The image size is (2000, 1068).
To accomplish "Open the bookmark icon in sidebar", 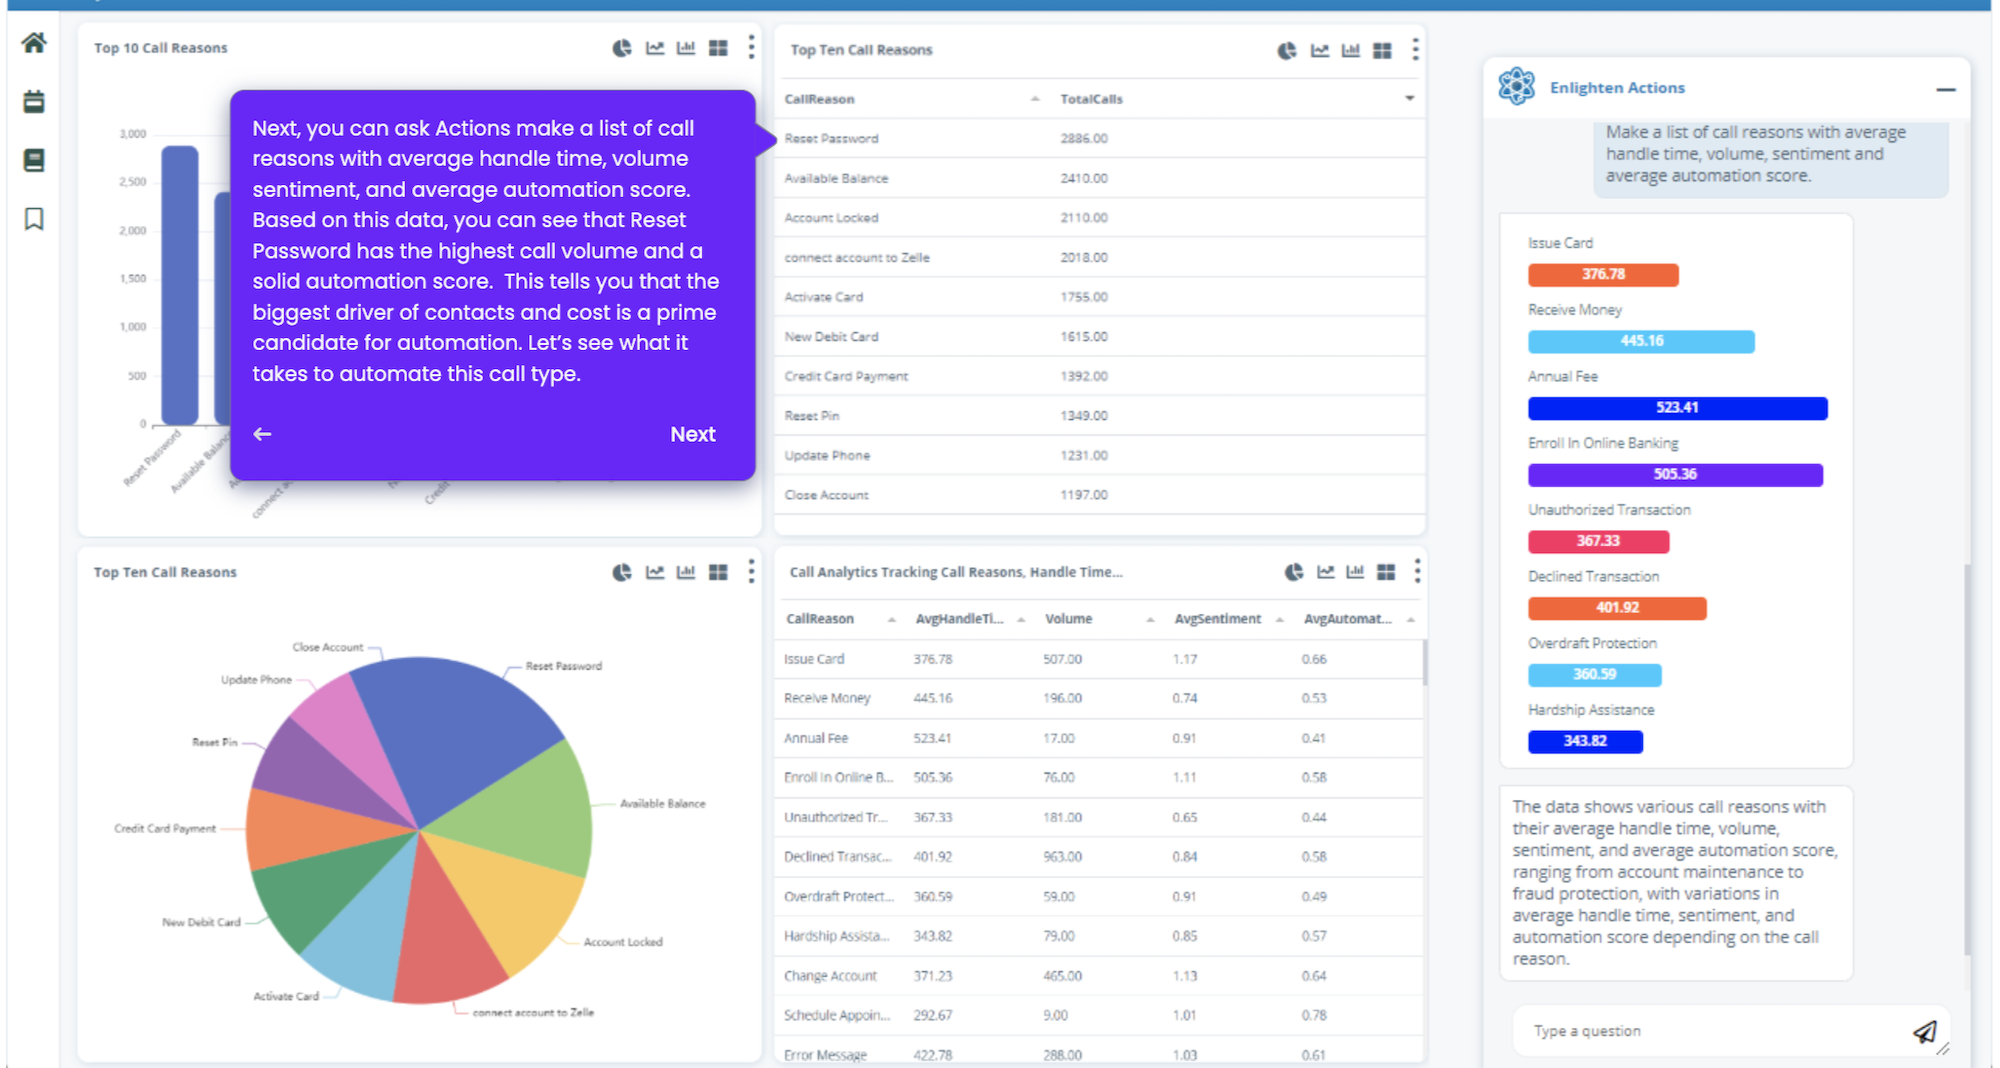I will click(34, 219).
